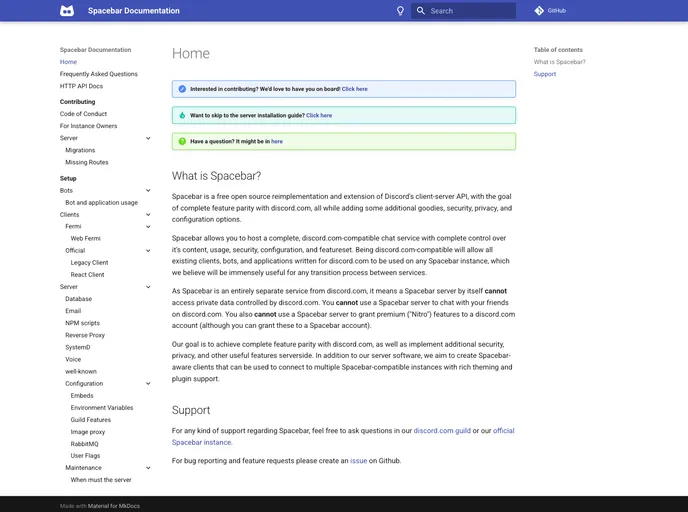Viewport: 688px width, 512px height.
Task: Collapse the Clients section chevron
Action: point(148,215)
